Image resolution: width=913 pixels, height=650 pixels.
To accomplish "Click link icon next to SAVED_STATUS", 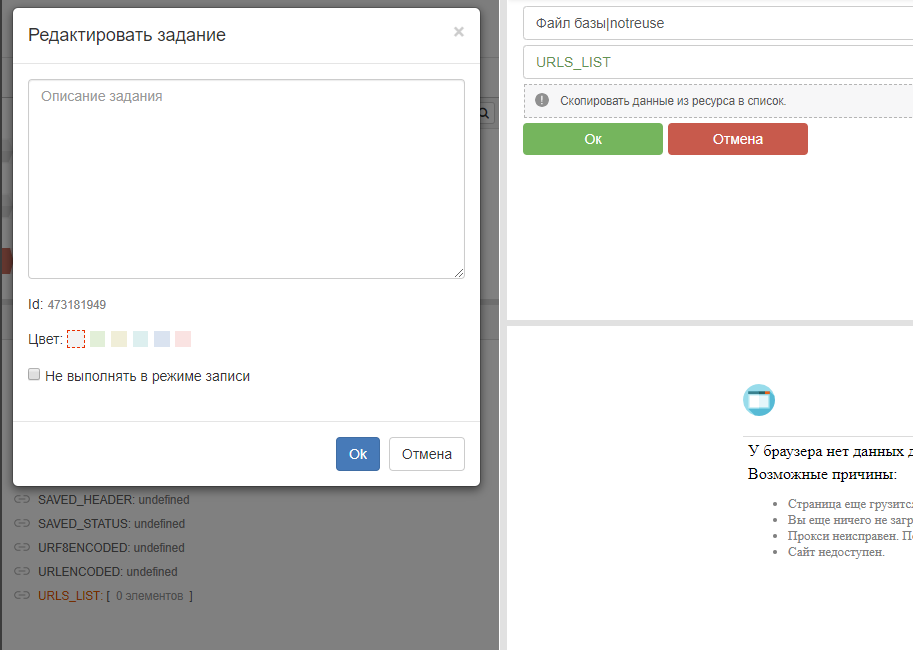I will point(22,523).
